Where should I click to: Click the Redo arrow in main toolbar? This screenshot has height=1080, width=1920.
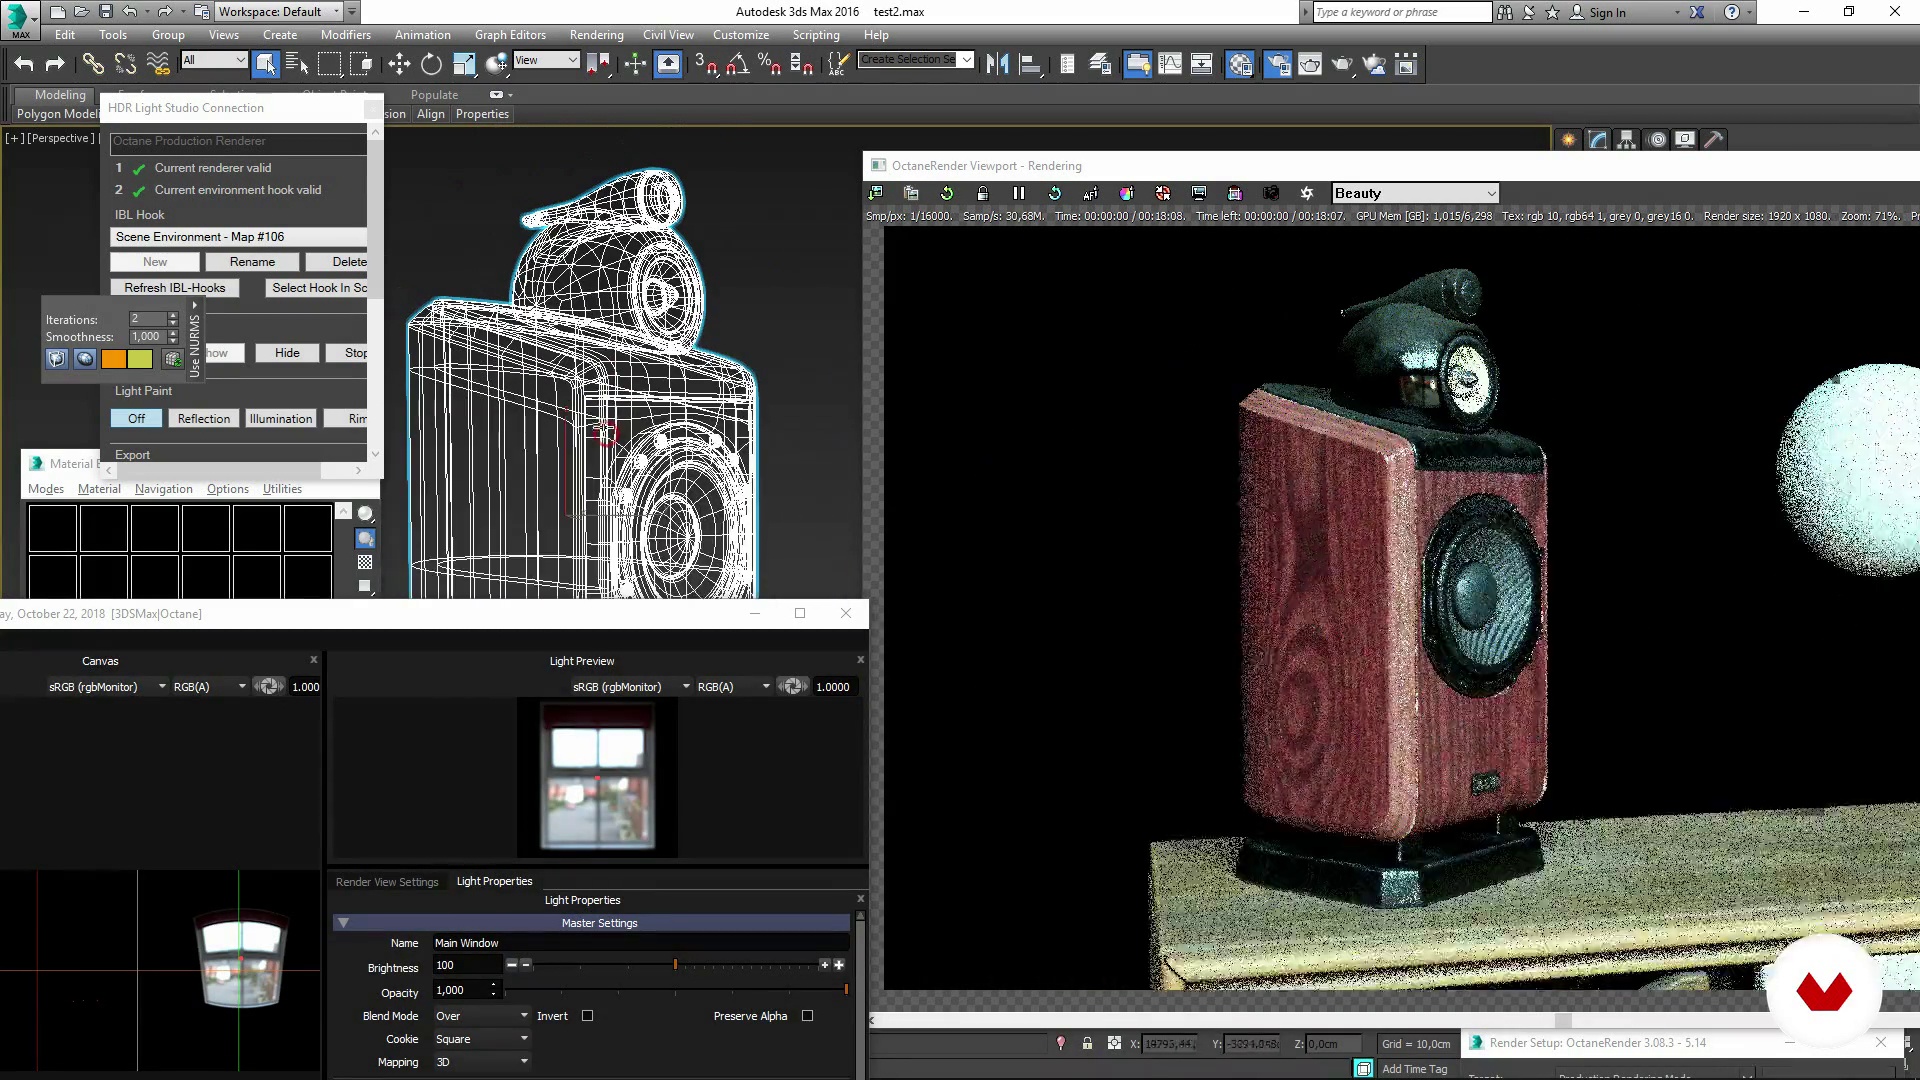(55, 65)
